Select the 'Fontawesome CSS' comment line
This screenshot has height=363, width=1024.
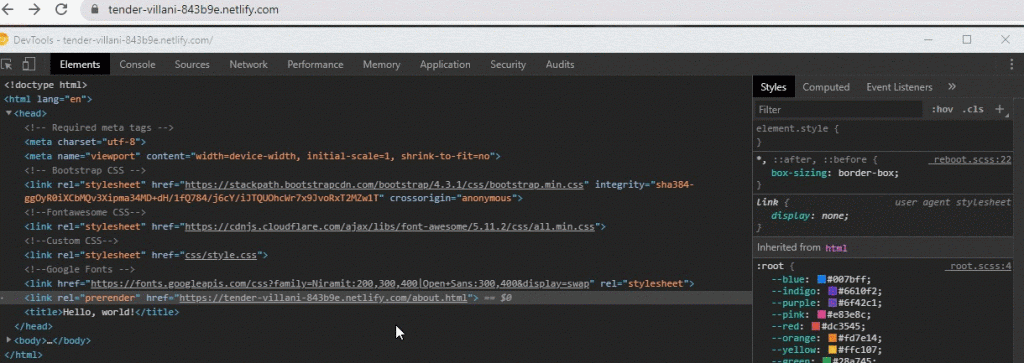click(85, 212)
